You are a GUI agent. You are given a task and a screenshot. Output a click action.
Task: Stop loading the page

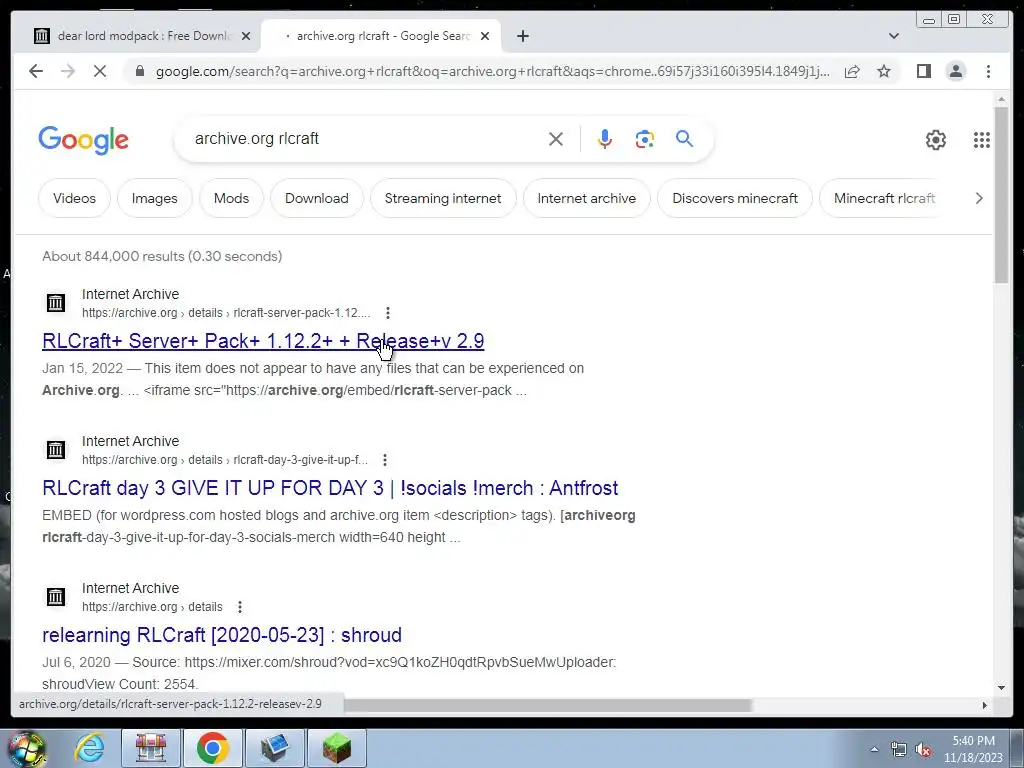pos(100,71)
